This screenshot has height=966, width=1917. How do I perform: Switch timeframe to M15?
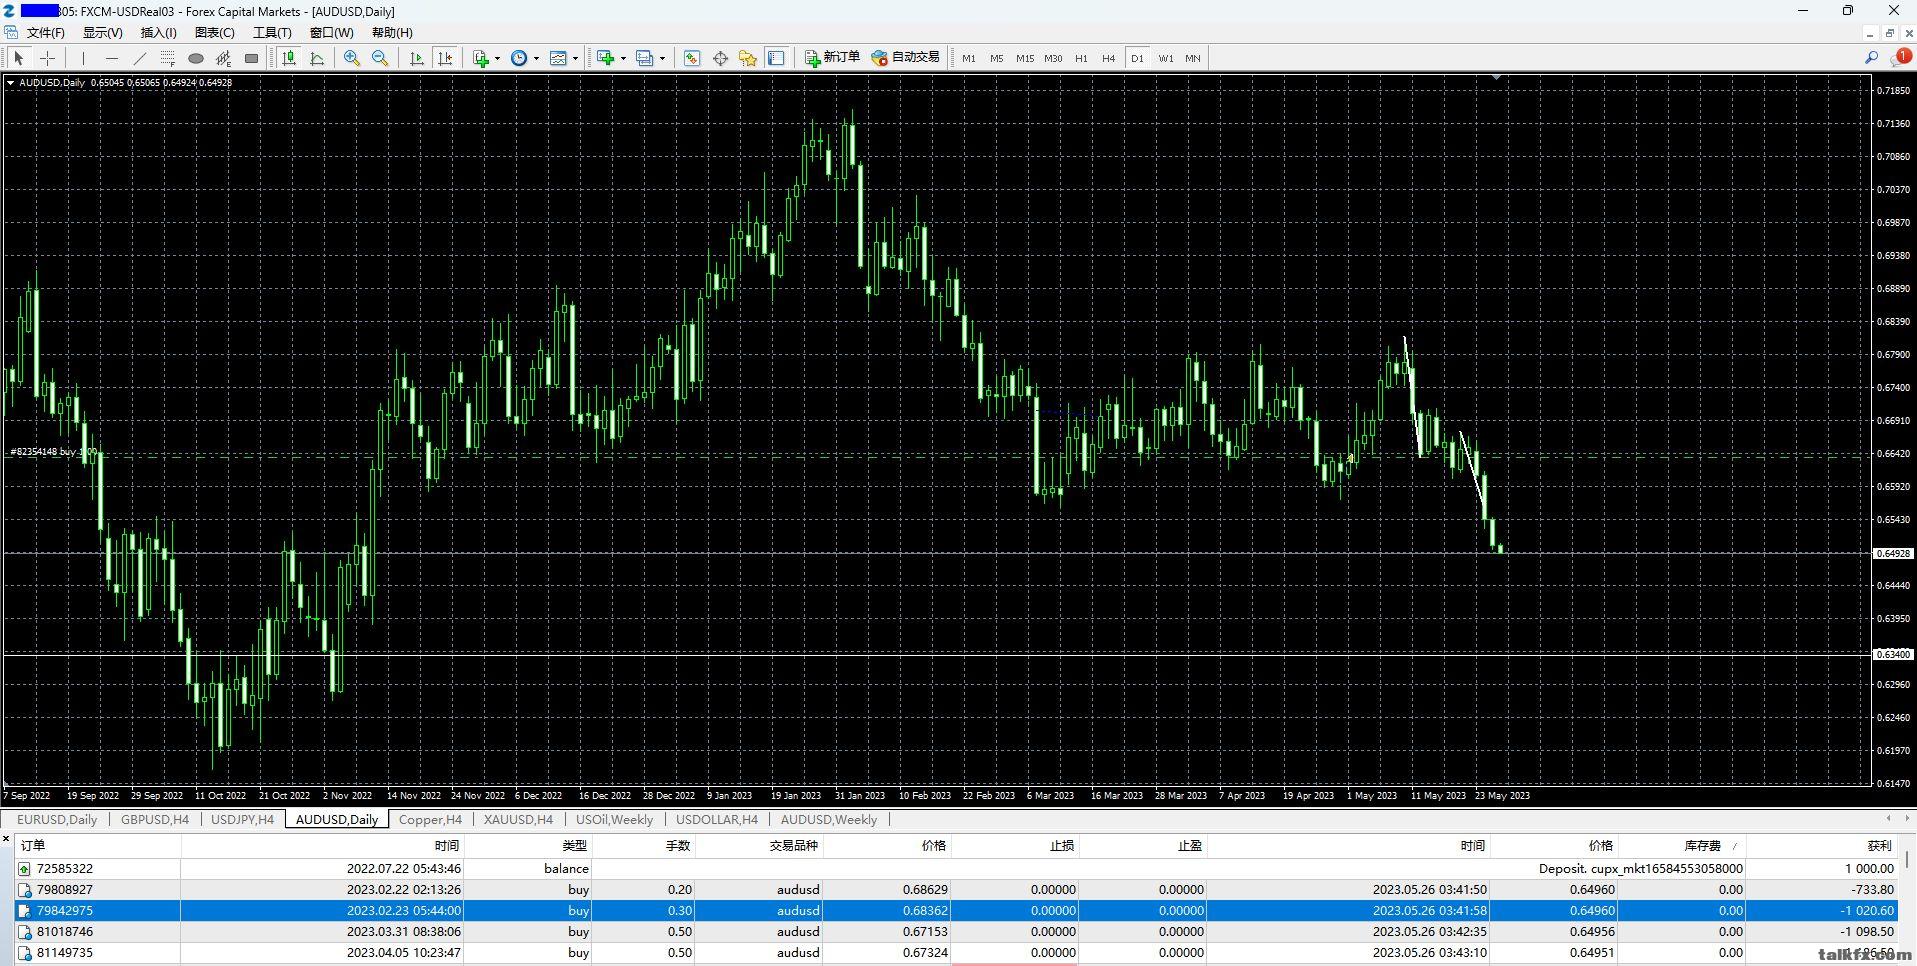click(x=1025, y=58)
